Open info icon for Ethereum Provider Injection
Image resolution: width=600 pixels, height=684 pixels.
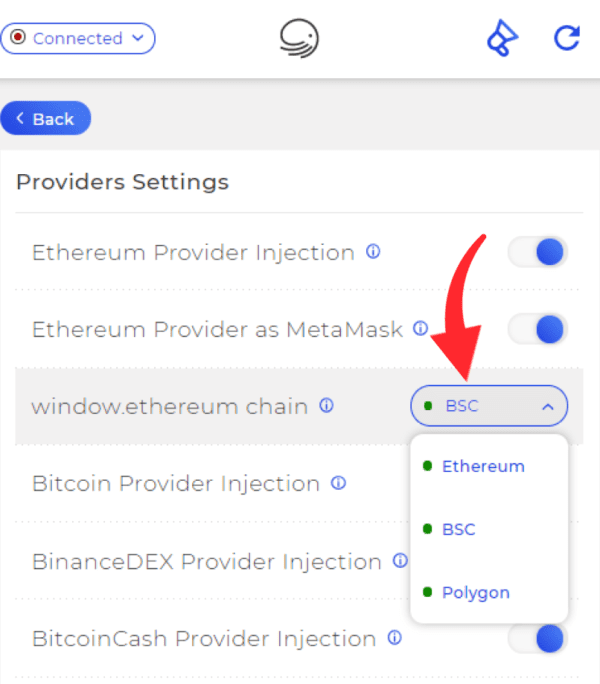373,251
